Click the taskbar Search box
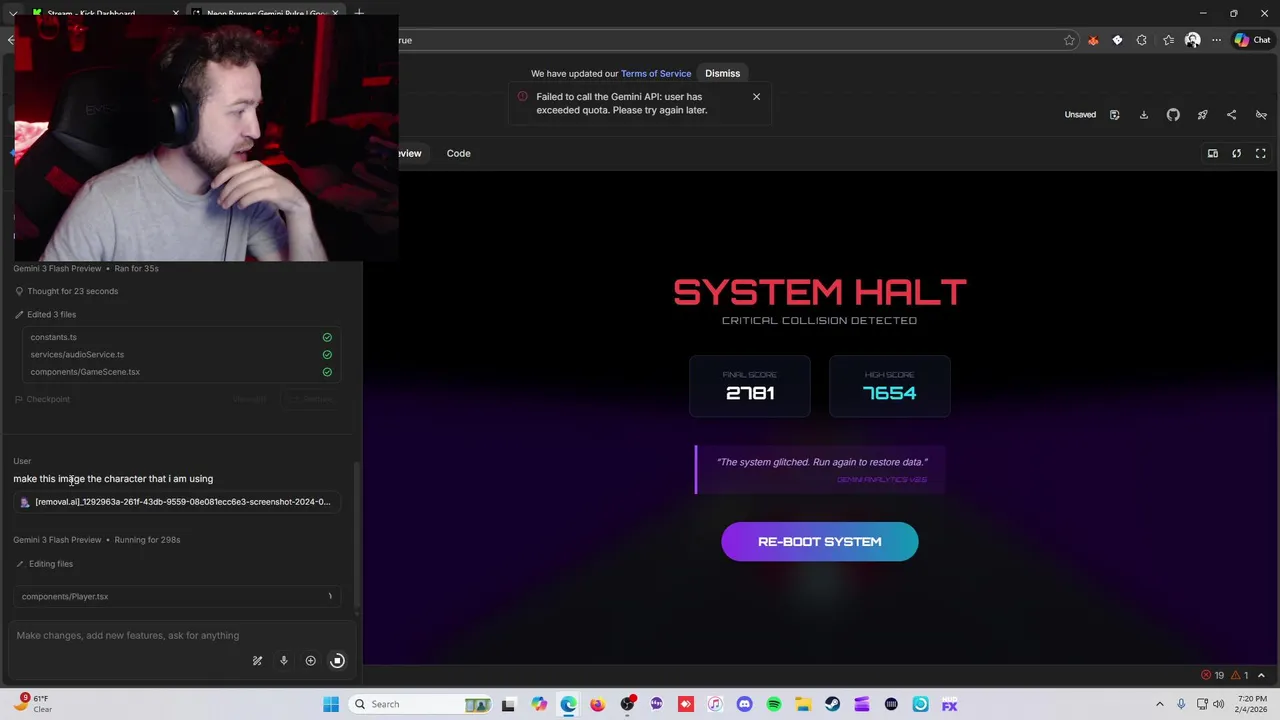1280x720 pixels. (x=421, y=704)
